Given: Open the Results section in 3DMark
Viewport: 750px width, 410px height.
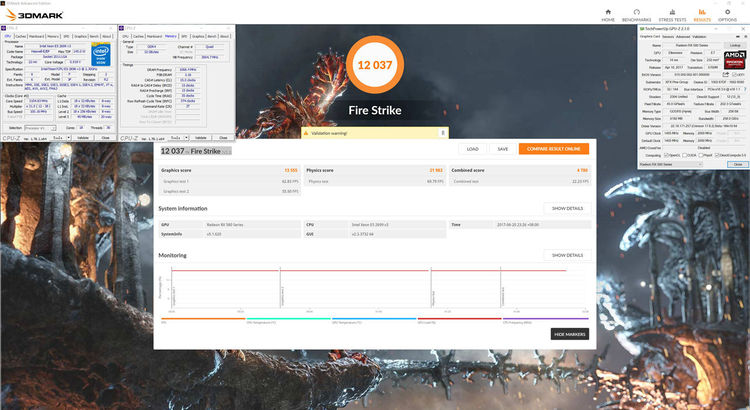Looking at the screenshot, I should pos(702,15).
